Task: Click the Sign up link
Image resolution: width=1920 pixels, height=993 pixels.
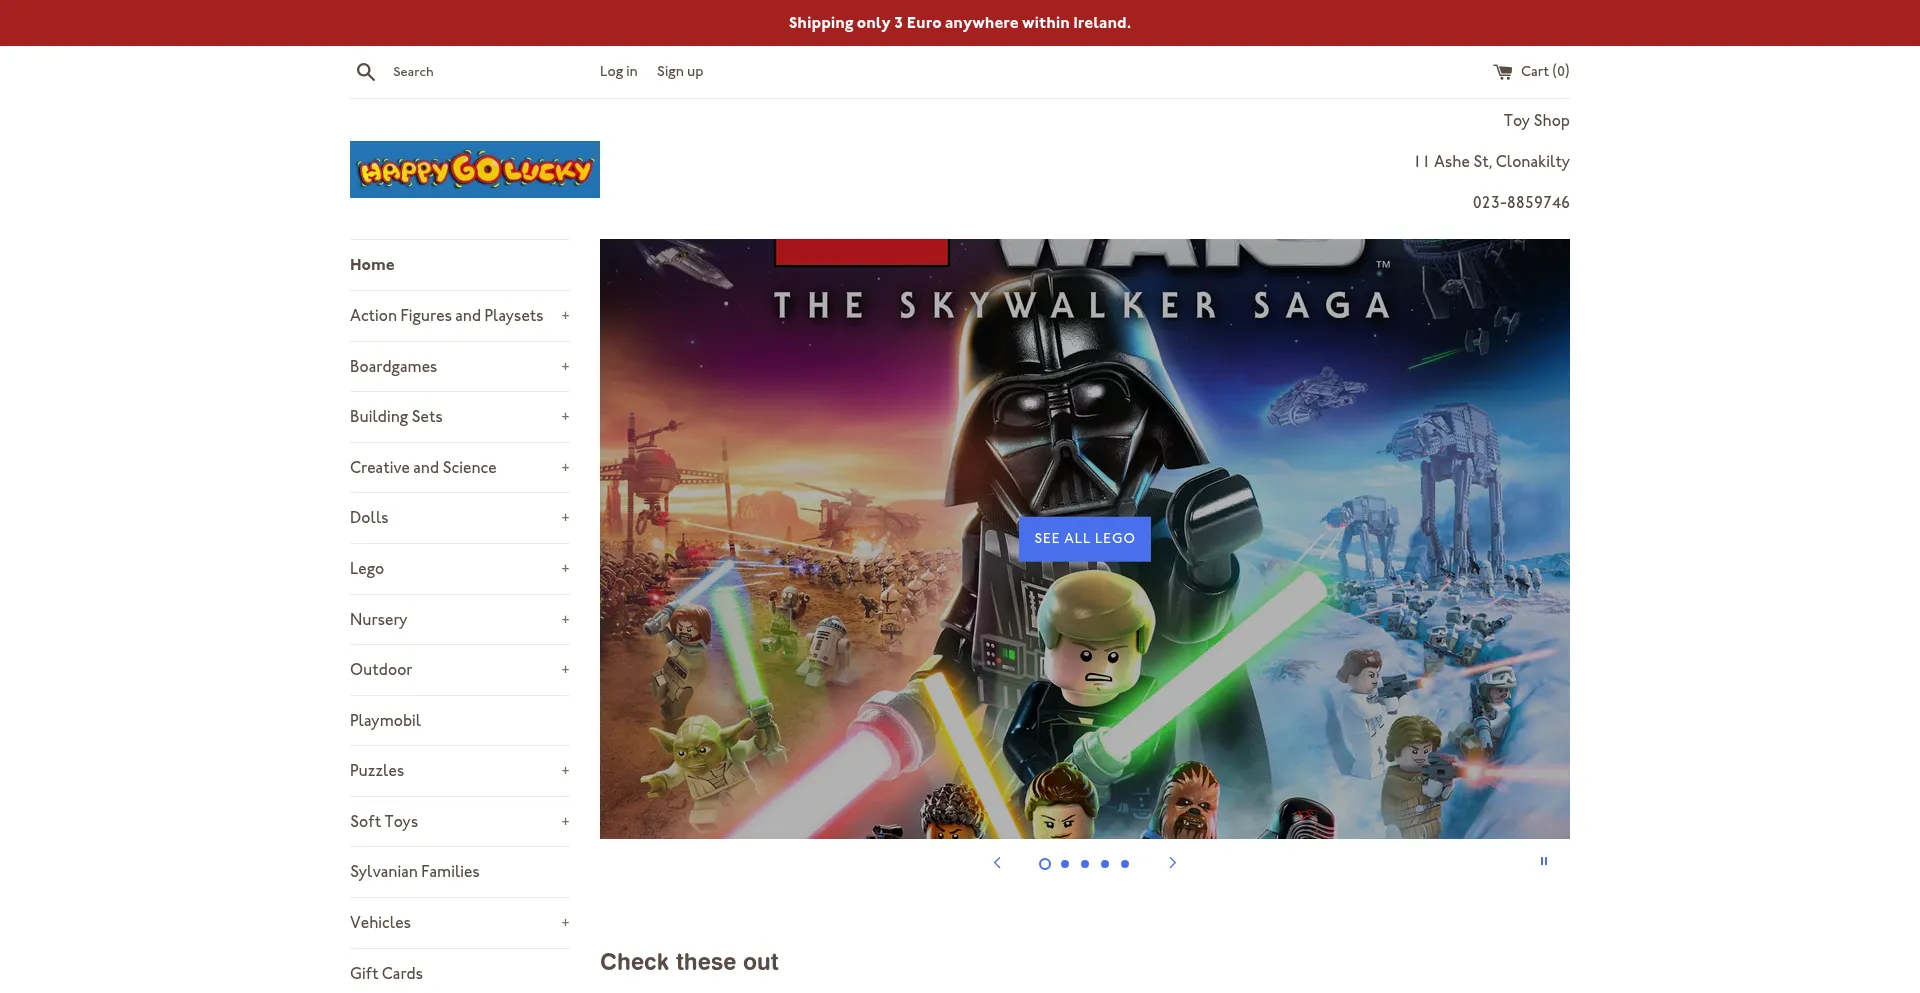Action: 680,72
